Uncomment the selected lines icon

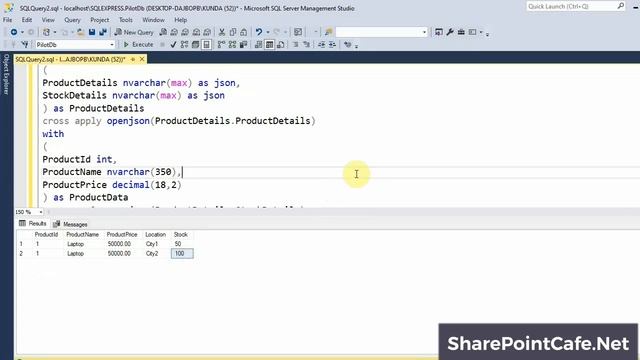click(x=306, y=44)
